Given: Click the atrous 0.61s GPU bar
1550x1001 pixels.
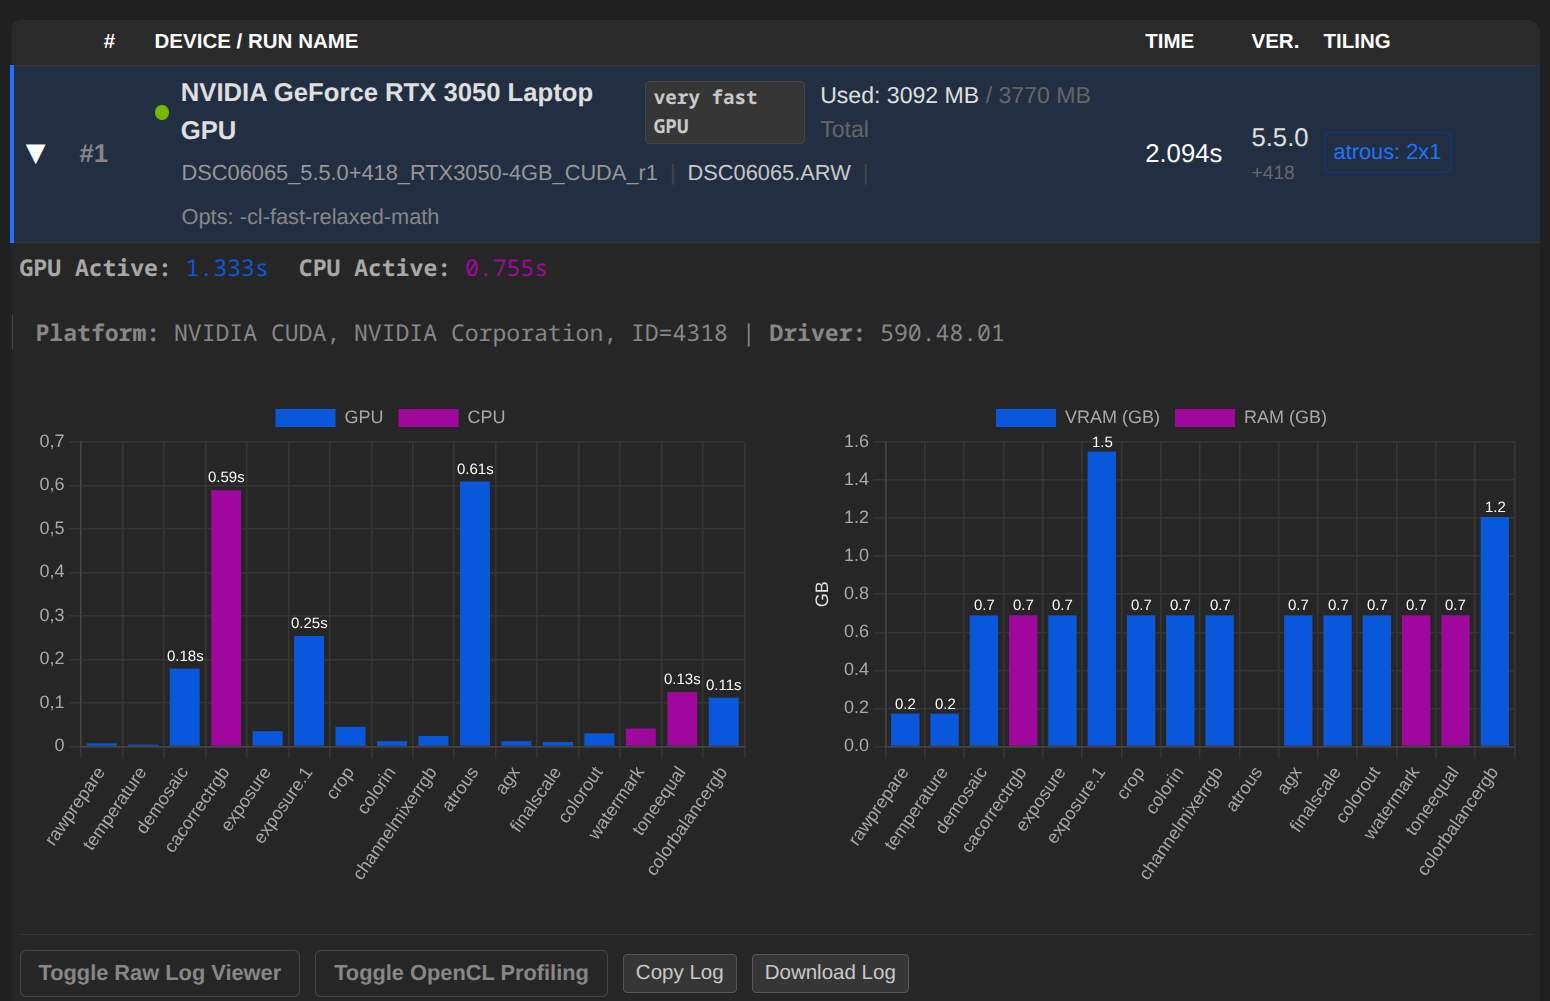Looking at the screenshot, I should point(475,613).
